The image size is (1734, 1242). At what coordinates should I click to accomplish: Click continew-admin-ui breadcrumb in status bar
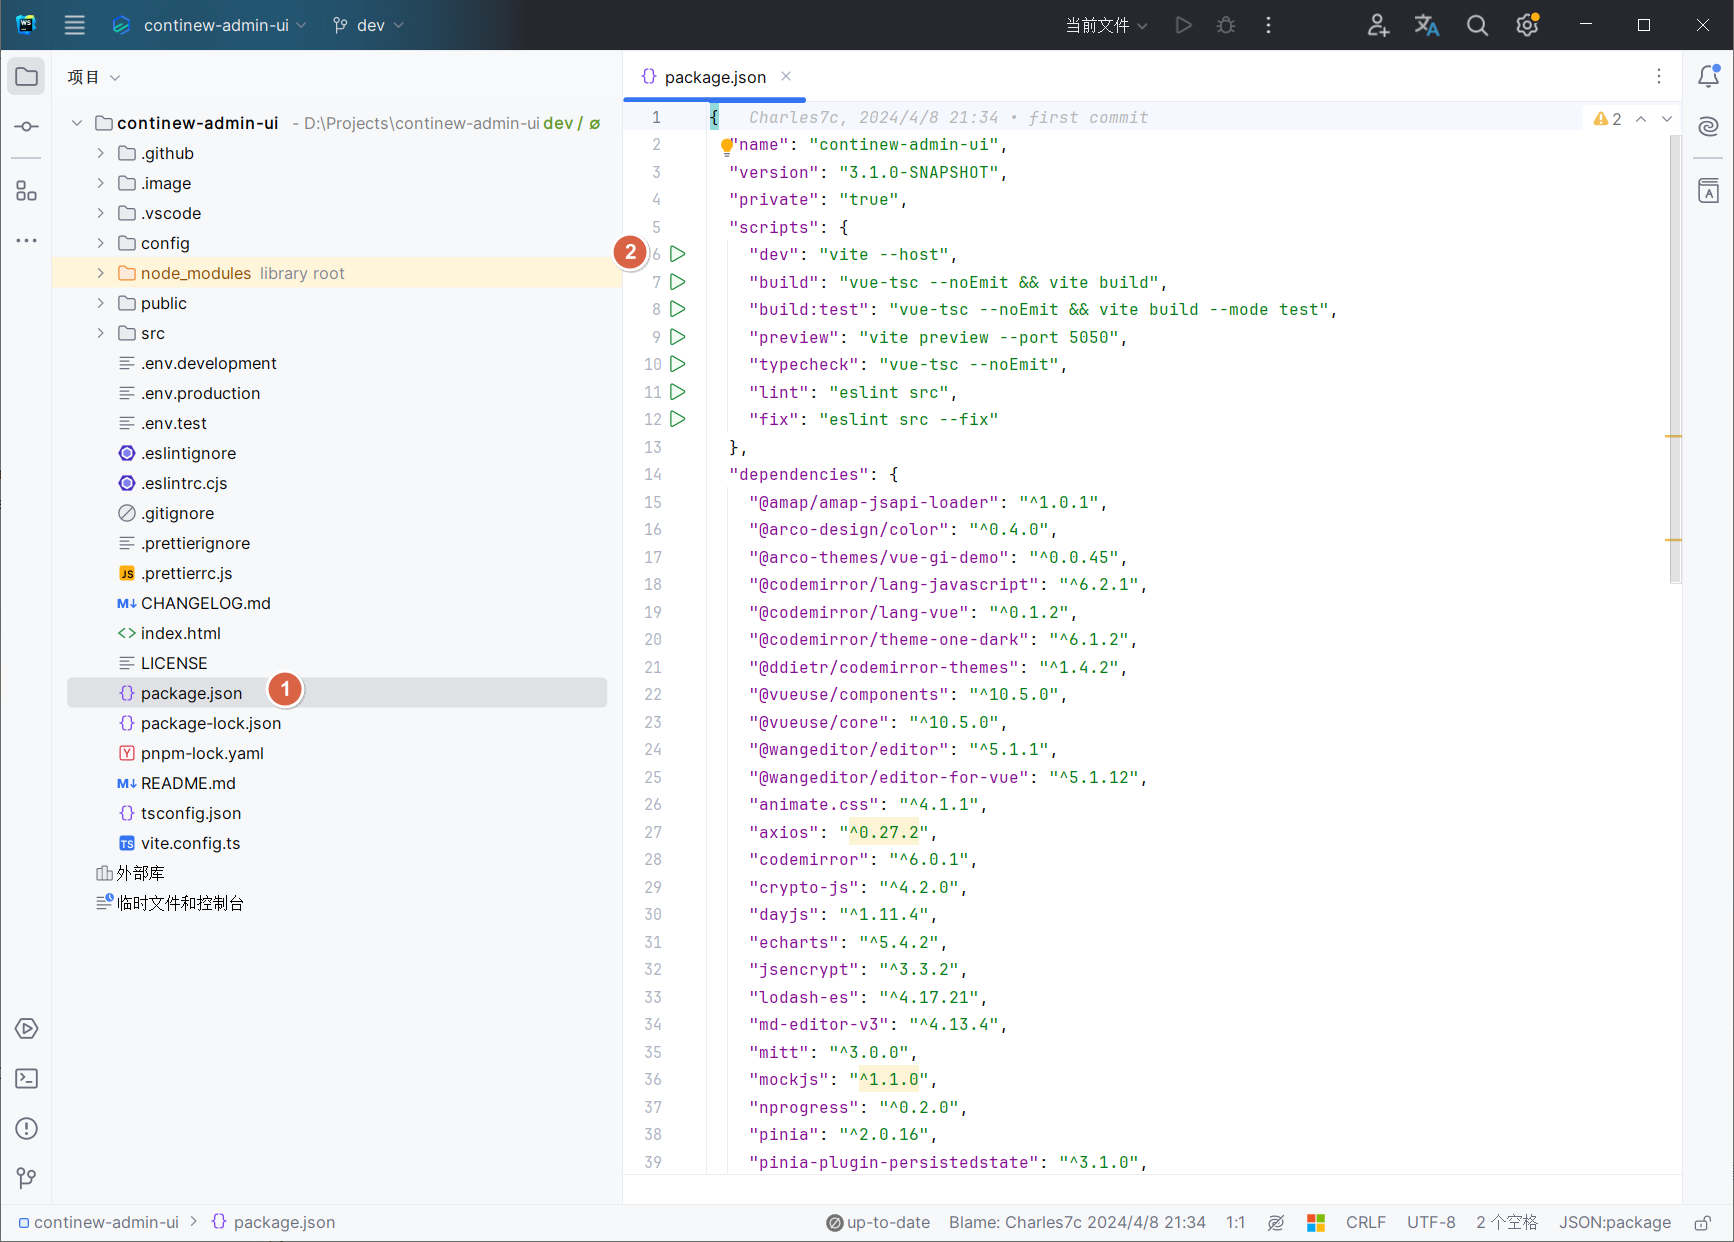point(98,1223)
